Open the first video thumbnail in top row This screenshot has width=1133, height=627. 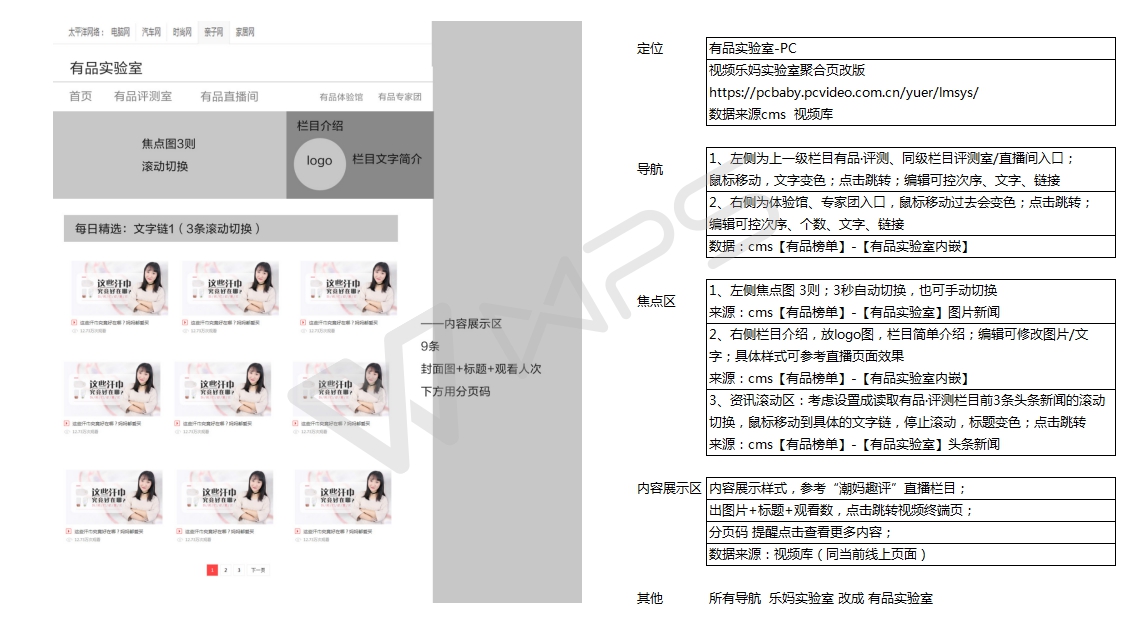119,288
